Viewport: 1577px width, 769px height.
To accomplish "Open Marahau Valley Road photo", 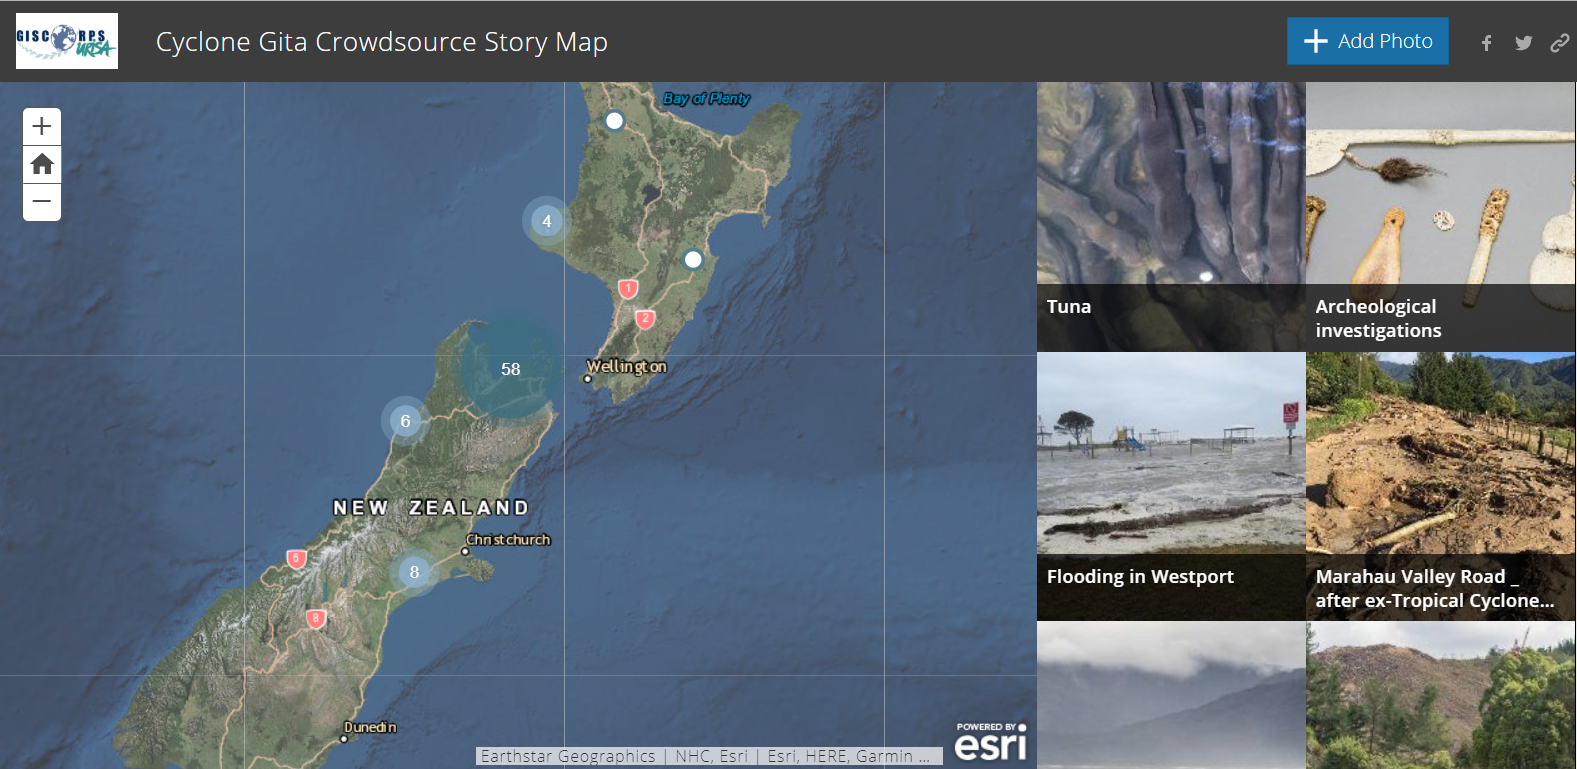I will pos(1440,486).
